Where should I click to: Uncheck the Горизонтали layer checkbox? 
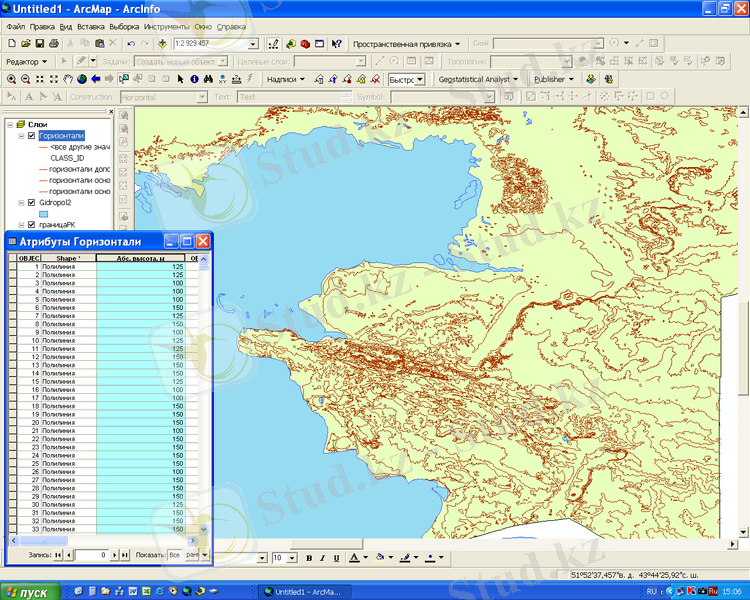[31, 135]
